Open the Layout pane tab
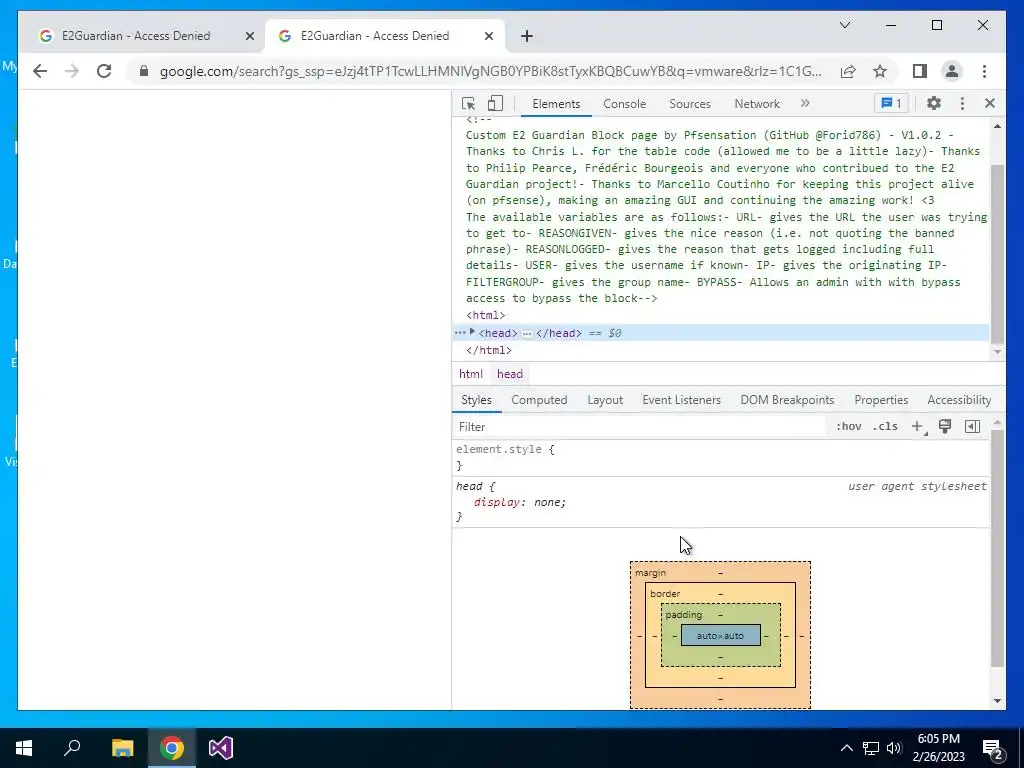This screenshot has height=768, width=1024. 605,400
